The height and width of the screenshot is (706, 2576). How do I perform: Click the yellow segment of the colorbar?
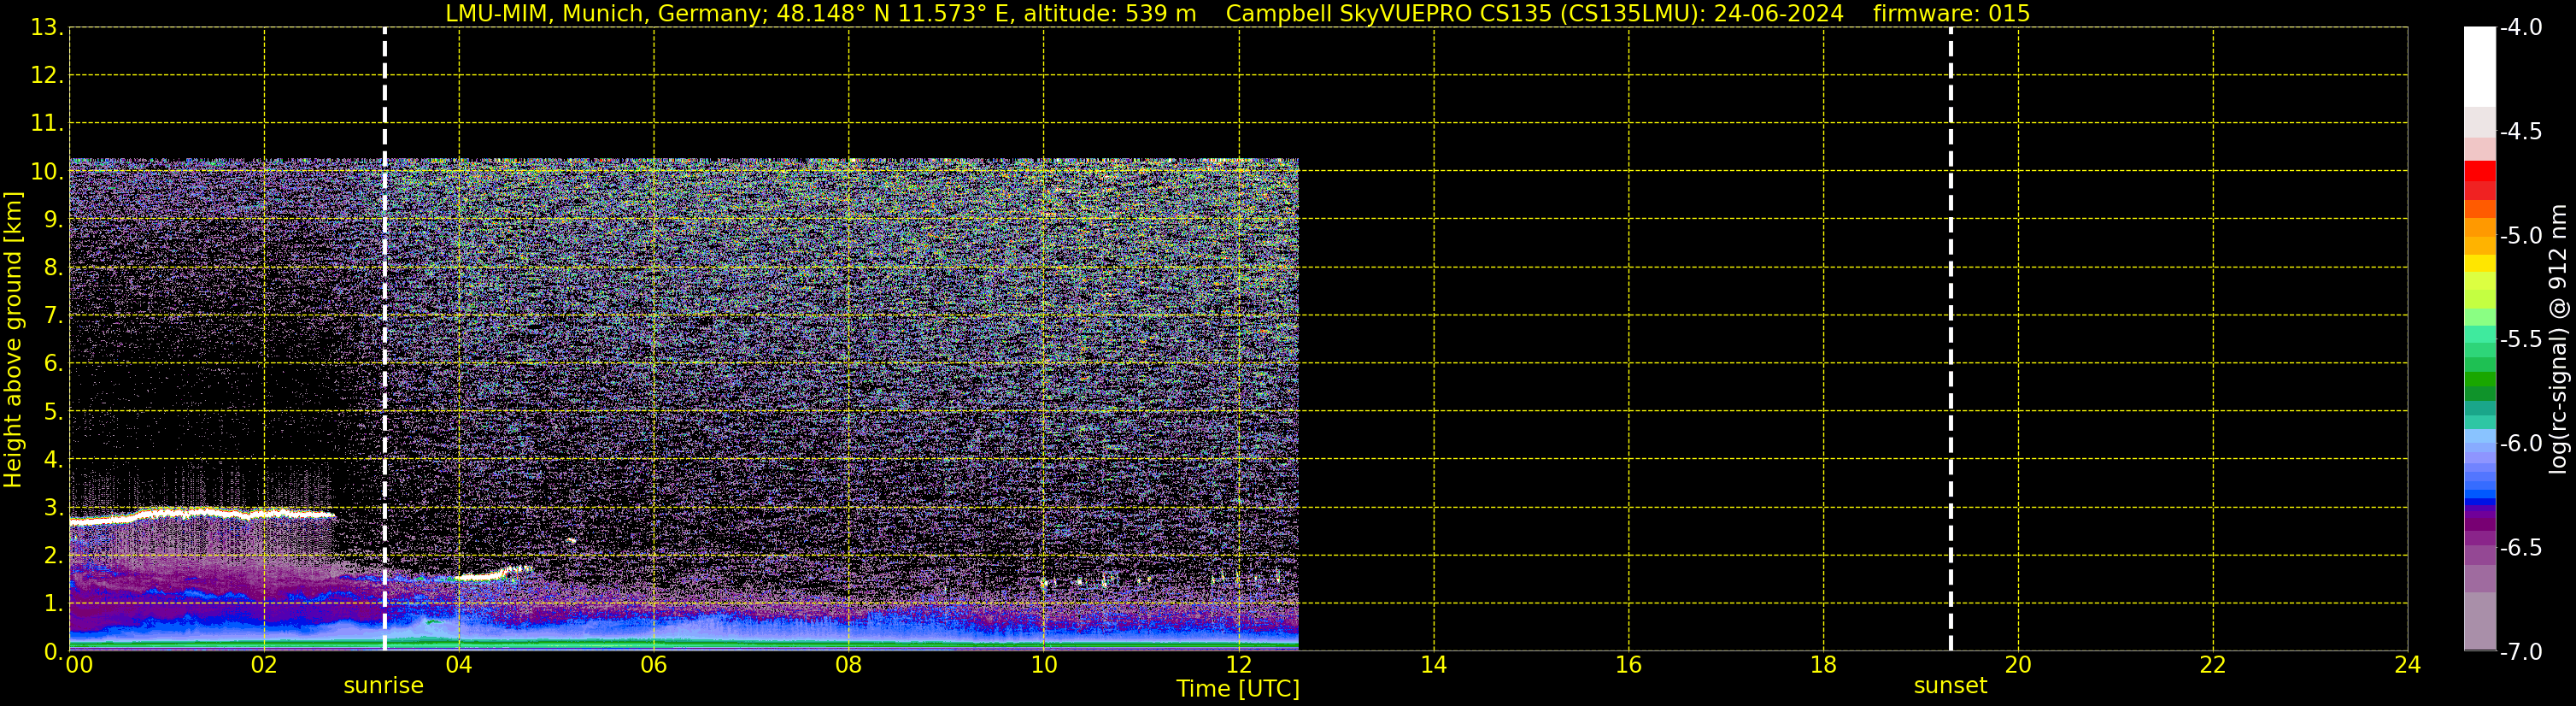2480,263
